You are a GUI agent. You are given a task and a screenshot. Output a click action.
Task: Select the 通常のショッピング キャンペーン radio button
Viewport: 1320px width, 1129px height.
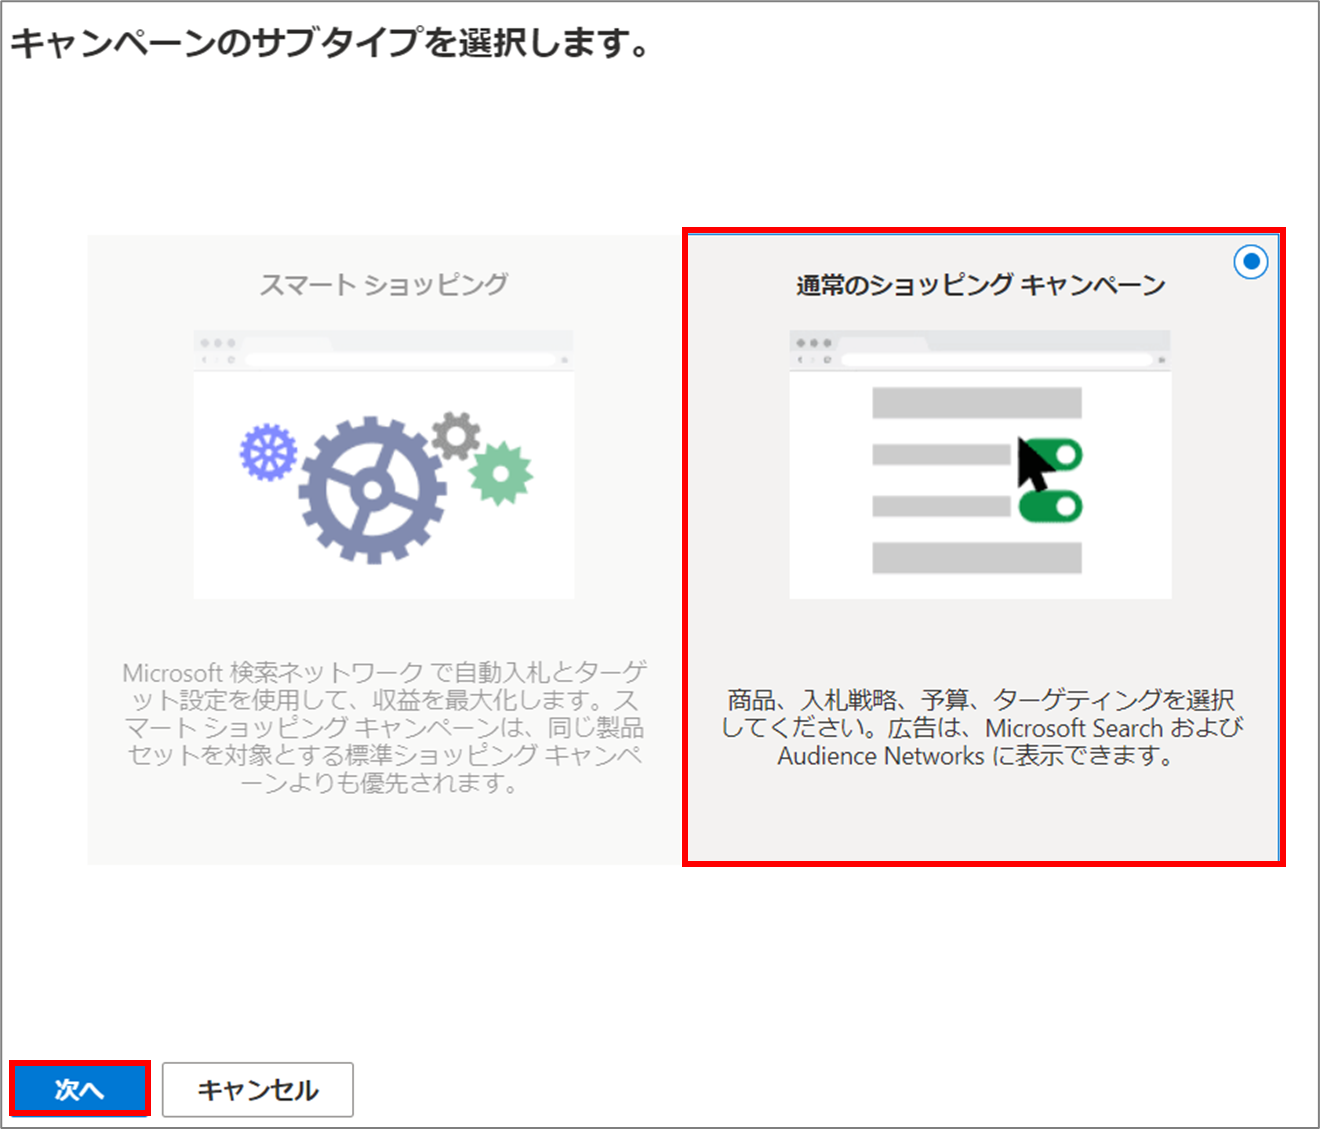tap(1250, 262)
